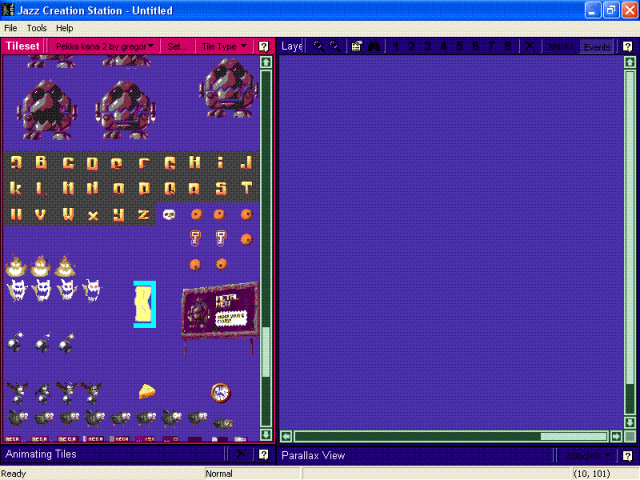Select the cyan-framed yellow door tile
The width and height of the screenshot is (640, 480).
[x=145, y=304]
